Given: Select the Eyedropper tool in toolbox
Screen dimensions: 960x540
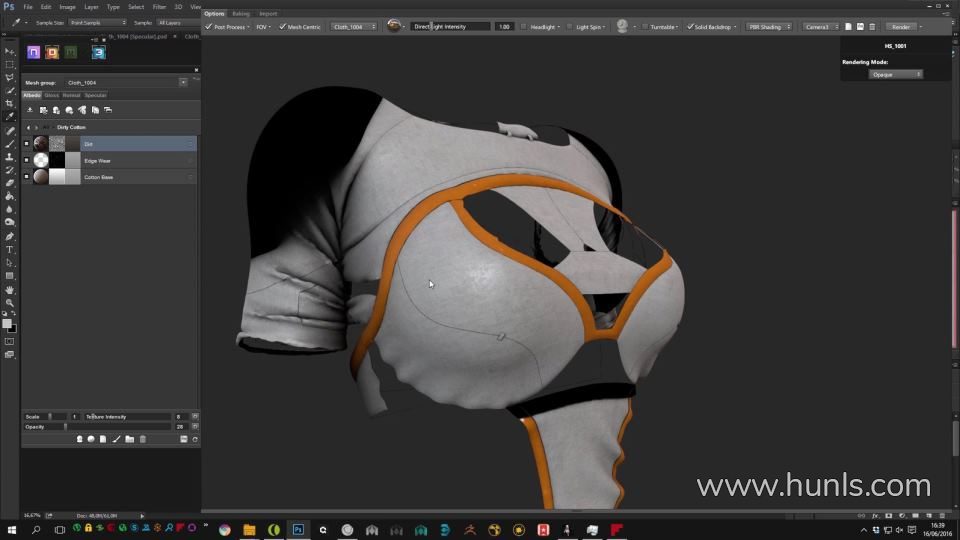Looking at the screenshot, I should pyautogui.click(x=9, y=116).
